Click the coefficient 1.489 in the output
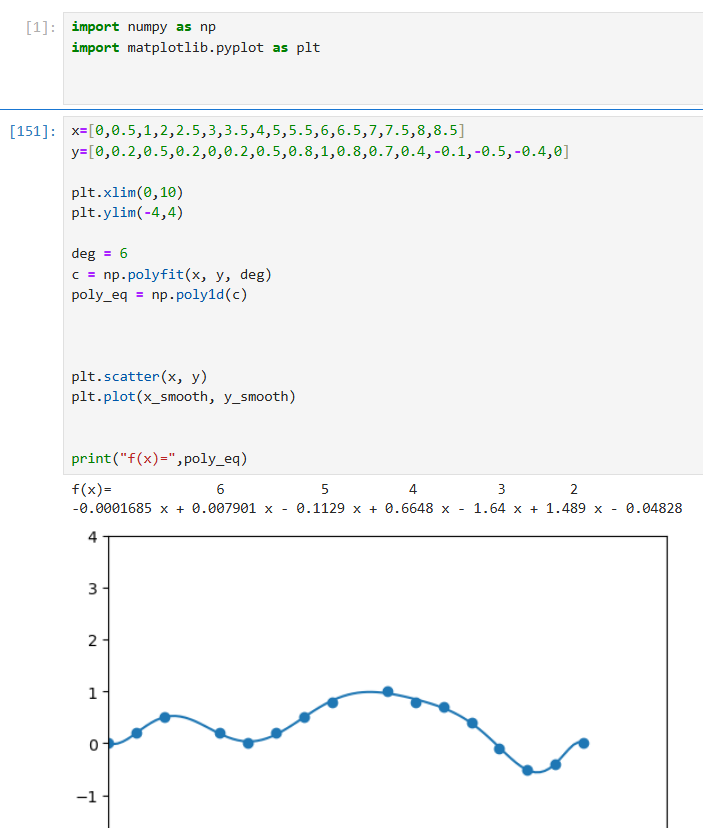The width and height of the screenshot is (703, 828). tap(566, 509)
